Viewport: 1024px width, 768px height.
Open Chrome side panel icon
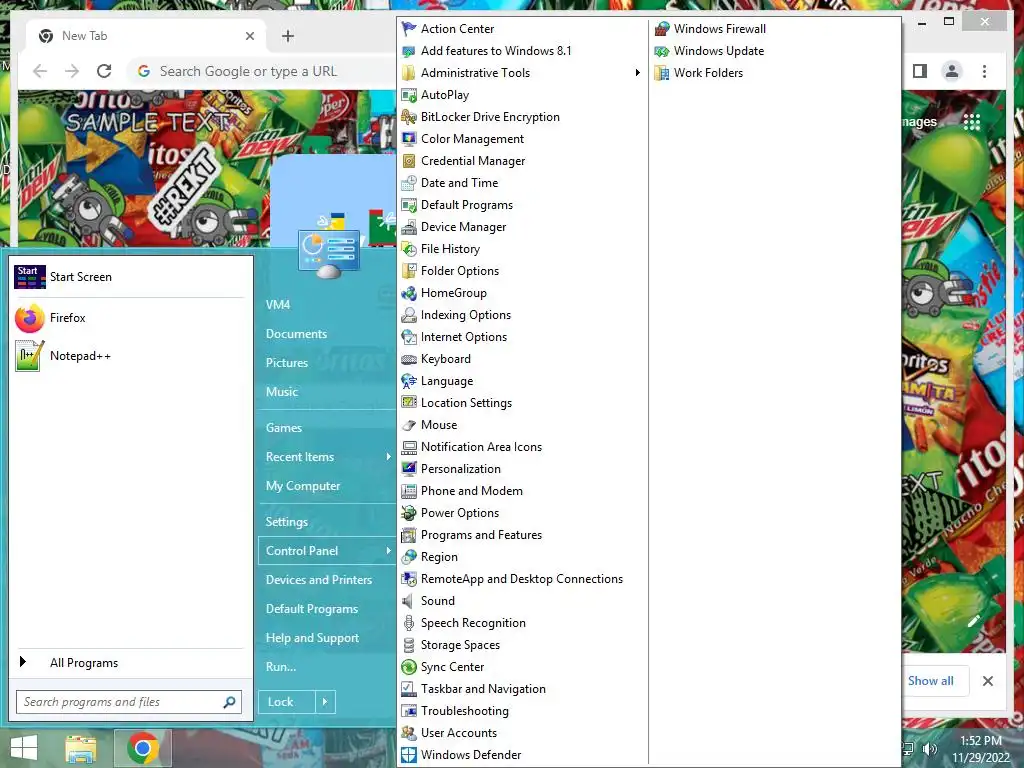click(x=920, y=71)
